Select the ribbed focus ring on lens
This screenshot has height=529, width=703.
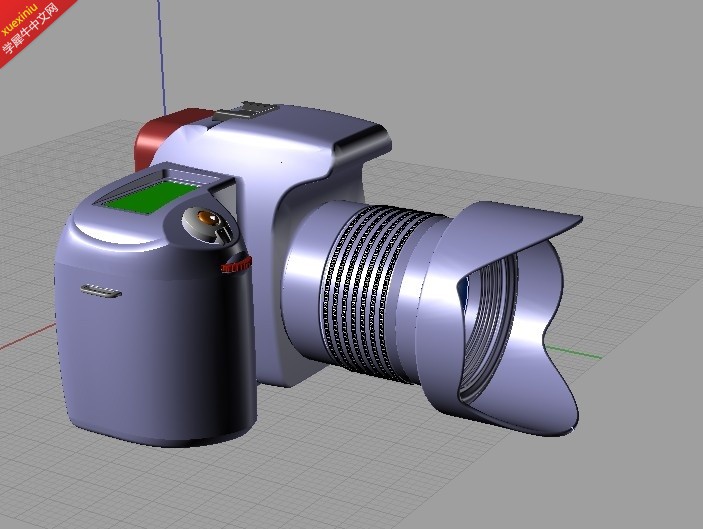coord(377,294)
